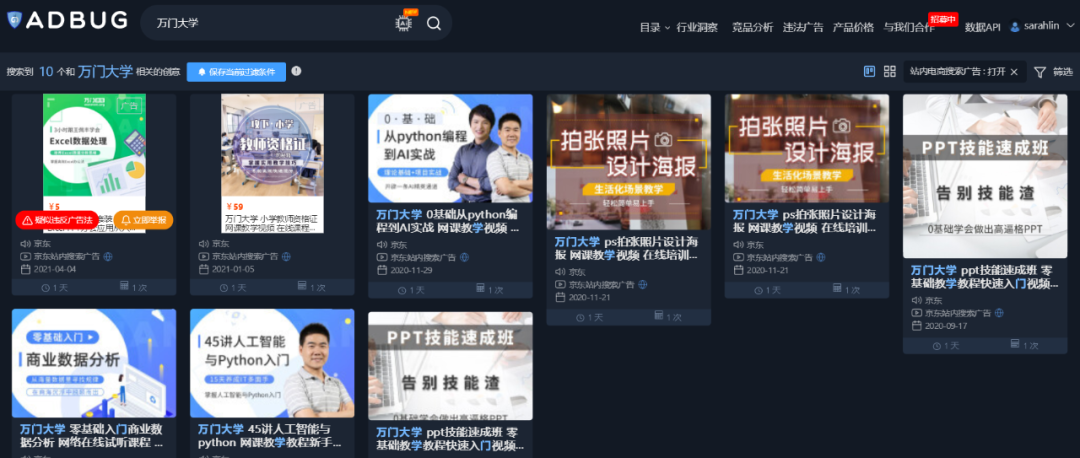Click the date text 2020-11-29

coord(412,270)
